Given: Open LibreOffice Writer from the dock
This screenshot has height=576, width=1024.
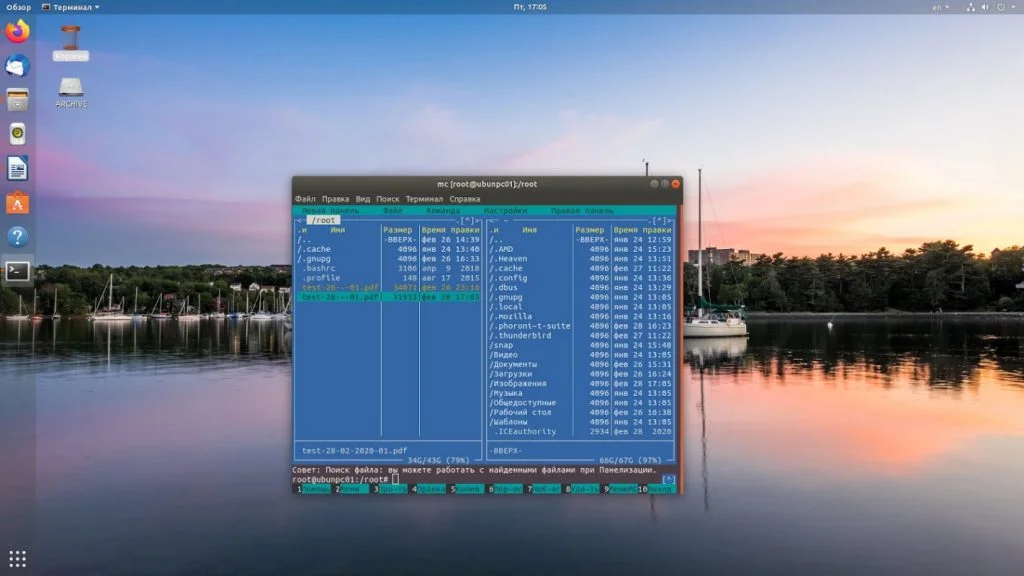Looking at the screenshot, I should [17, 168].
